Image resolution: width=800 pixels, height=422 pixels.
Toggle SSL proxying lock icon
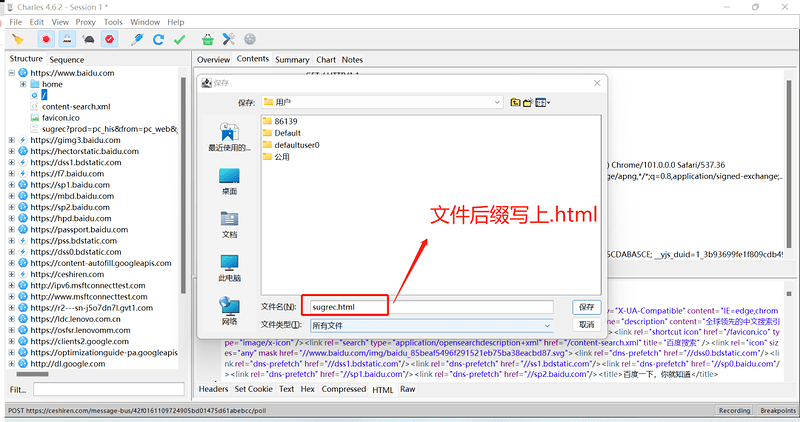click(67, 39)
